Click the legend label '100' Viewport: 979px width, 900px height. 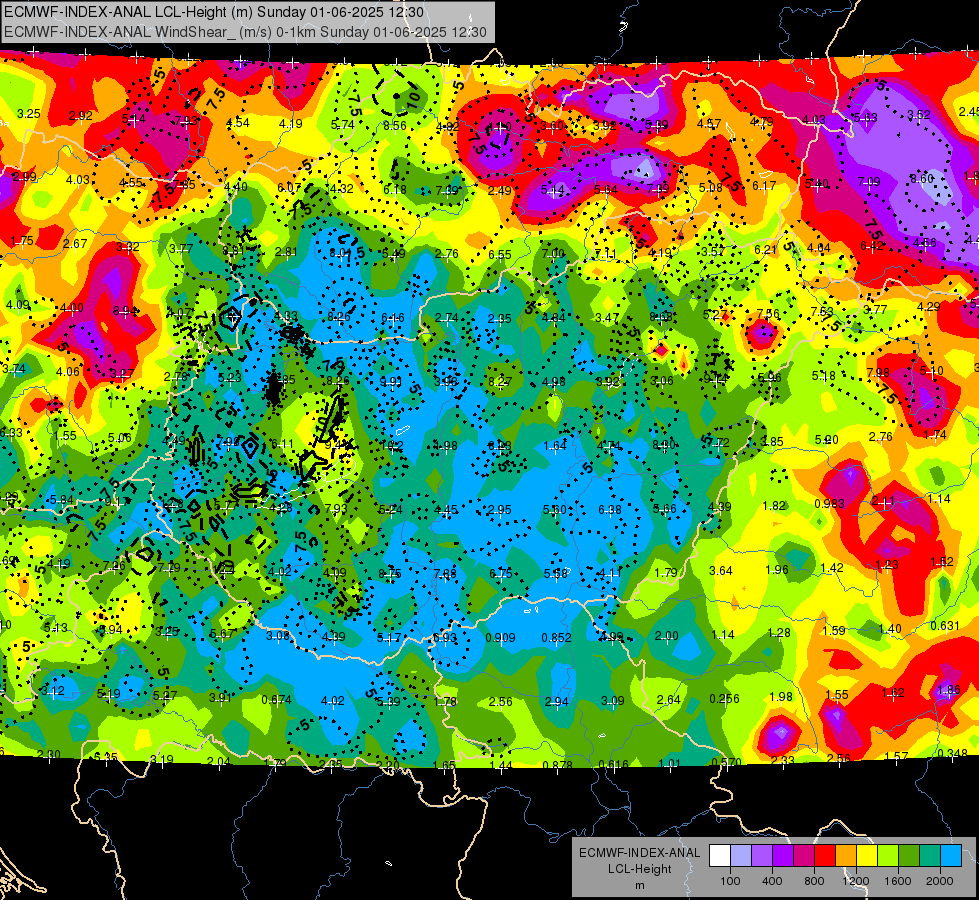(x=731, y=881)
